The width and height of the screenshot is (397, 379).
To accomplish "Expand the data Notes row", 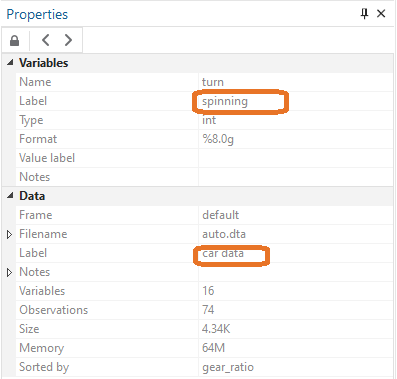I will tap(9, 272).
